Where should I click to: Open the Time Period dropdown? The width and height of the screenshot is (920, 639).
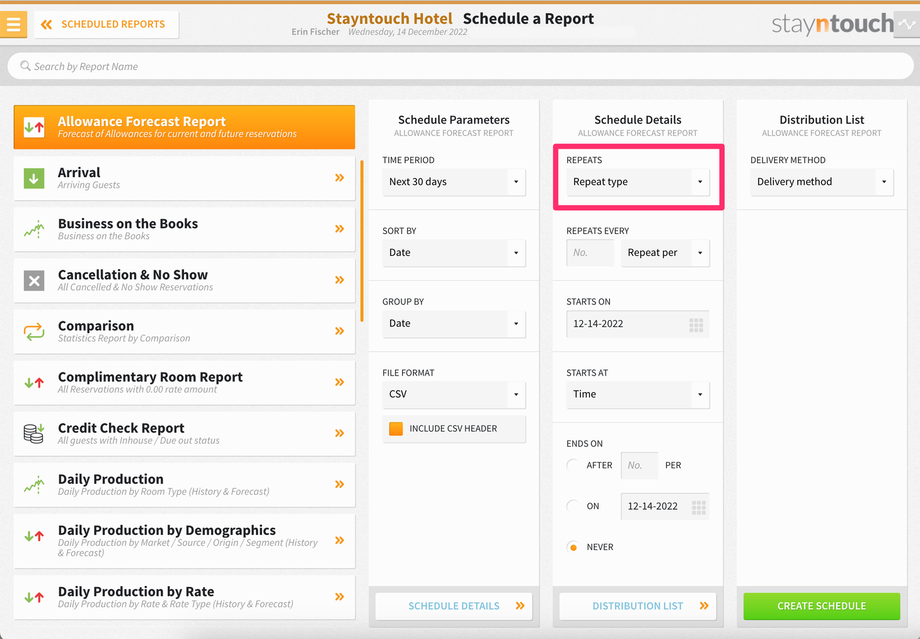point(454,182)
